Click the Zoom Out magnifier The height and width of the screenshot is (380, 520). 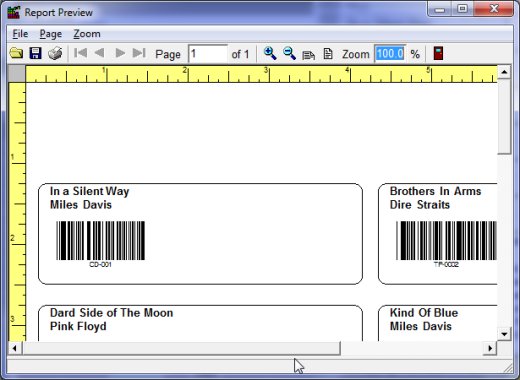289,53
